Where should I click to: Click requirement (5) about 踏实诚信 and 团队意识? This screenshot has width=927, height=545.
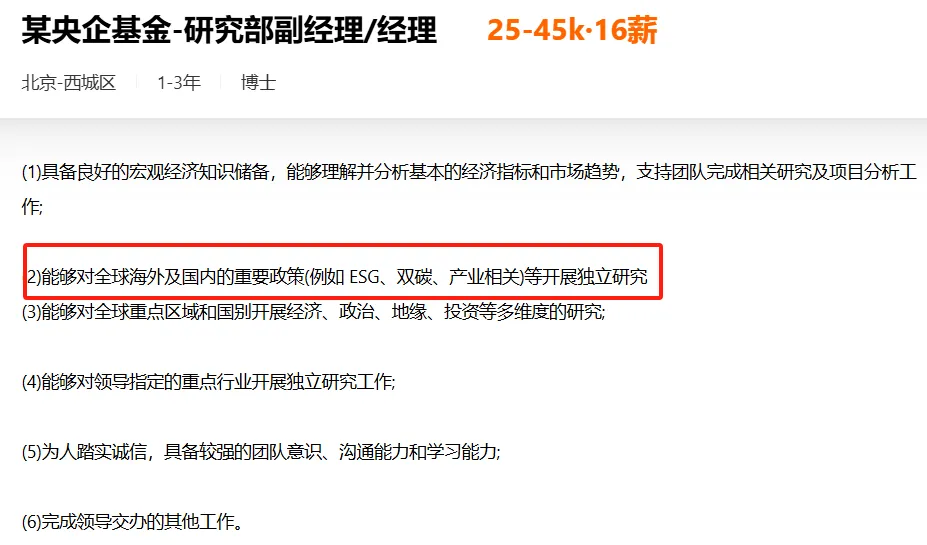[261, 452]
